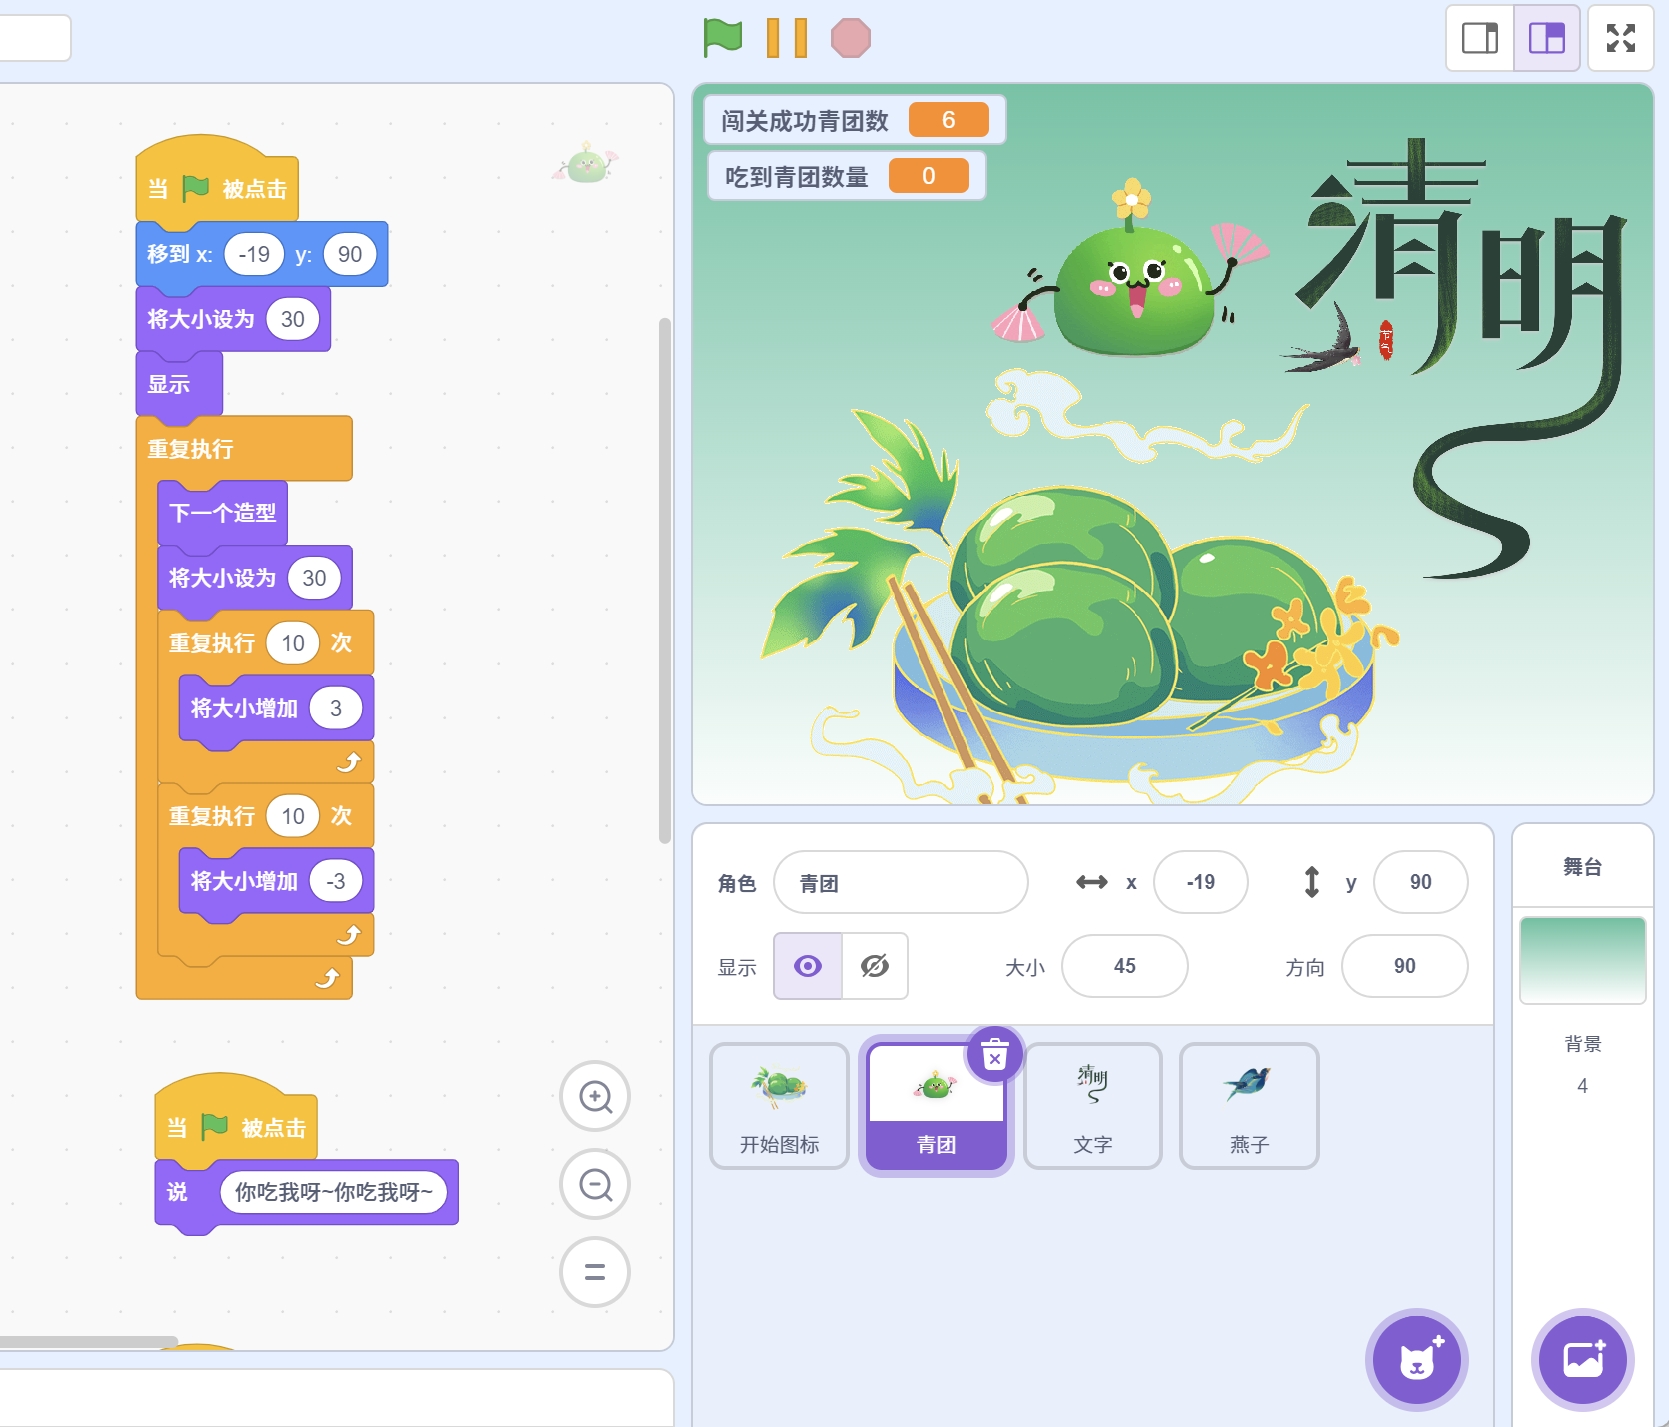The image size is (1669, 1427).
Task: Zoom out of the code workspace
Action: (595, 1185)
